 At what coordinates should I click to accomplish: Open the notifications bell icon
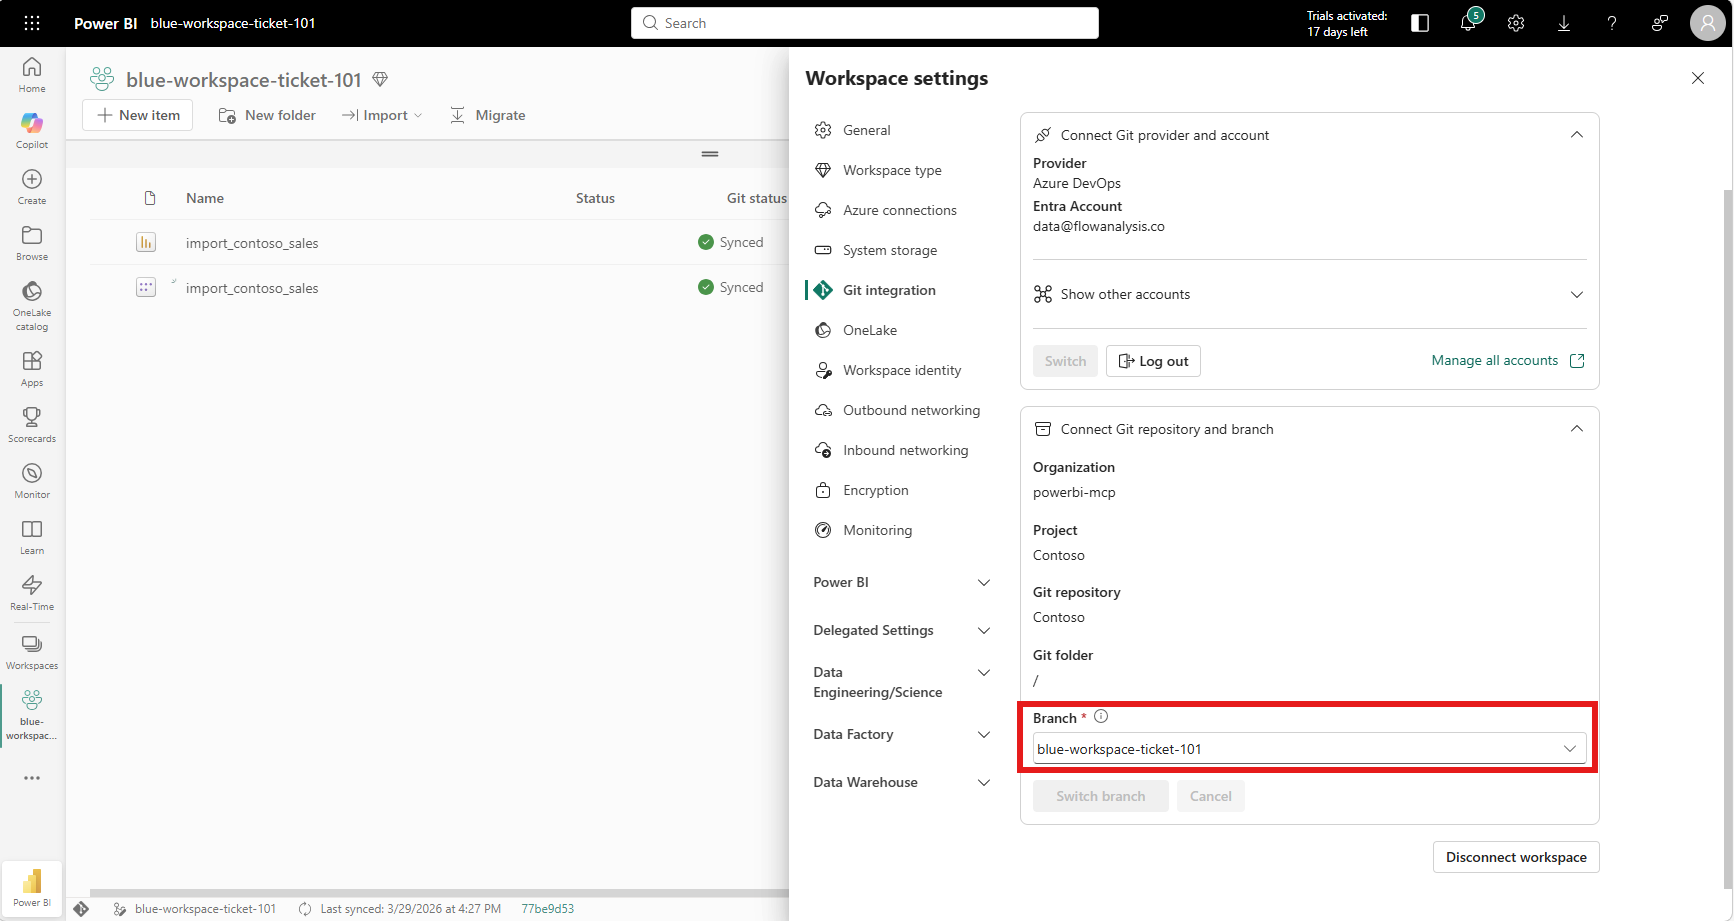[x=1468, y=23]
